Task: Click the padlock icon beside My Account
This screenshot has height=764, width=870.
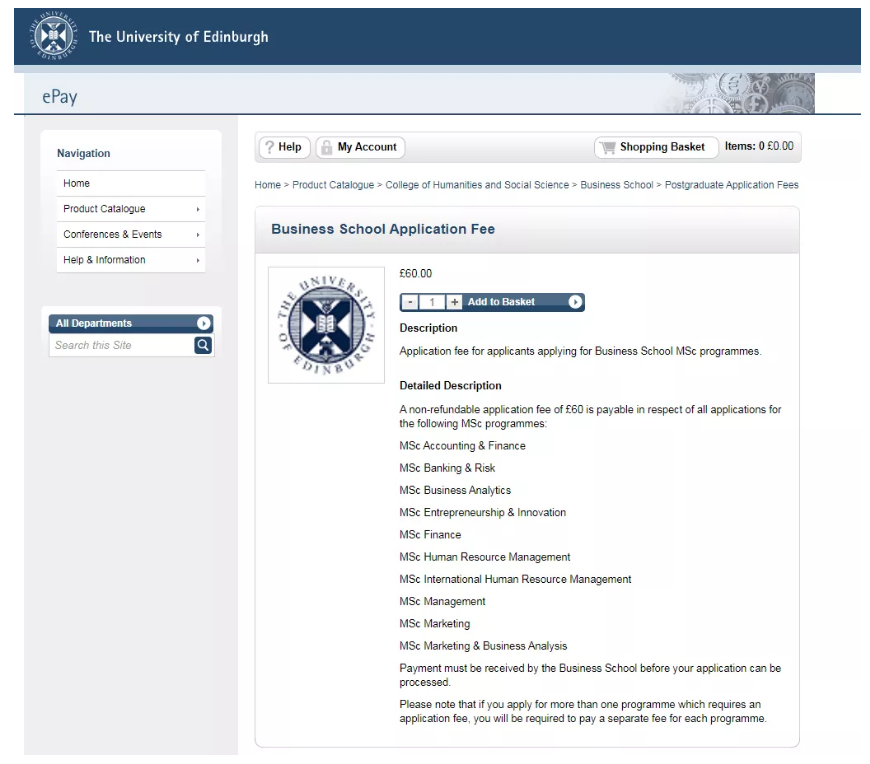Action: 327,147
